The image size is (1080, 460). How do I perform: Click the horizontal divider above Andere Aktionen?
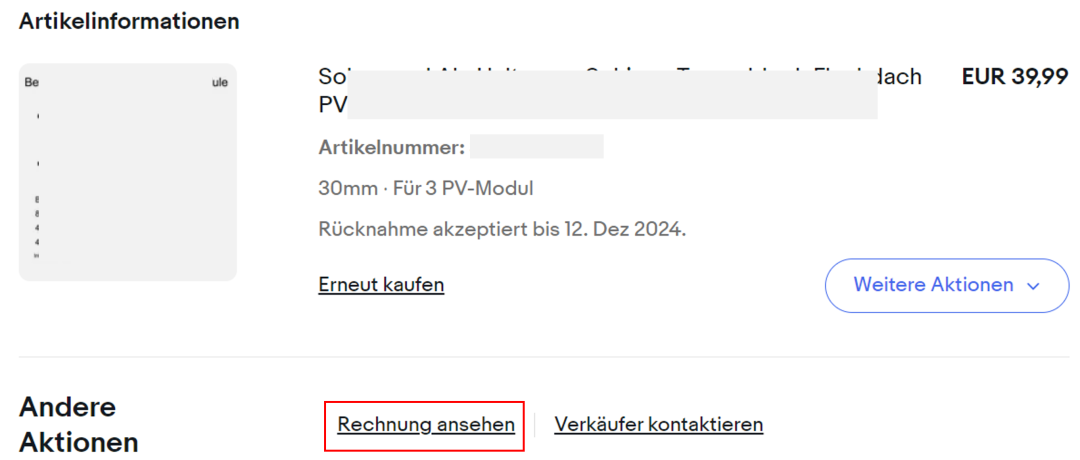[544, 357]
